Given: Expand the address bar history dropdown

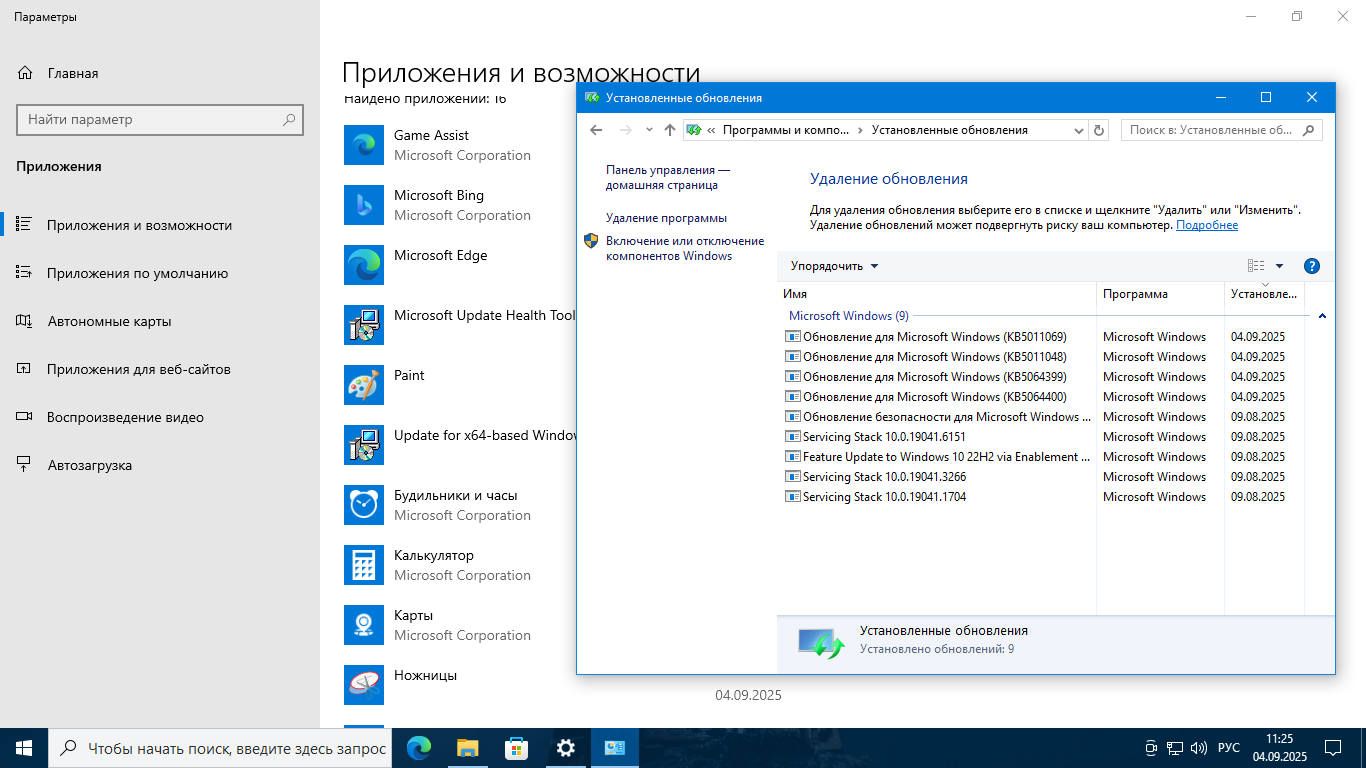Looking at the screenshot, I should click(x=1079, y=130).
